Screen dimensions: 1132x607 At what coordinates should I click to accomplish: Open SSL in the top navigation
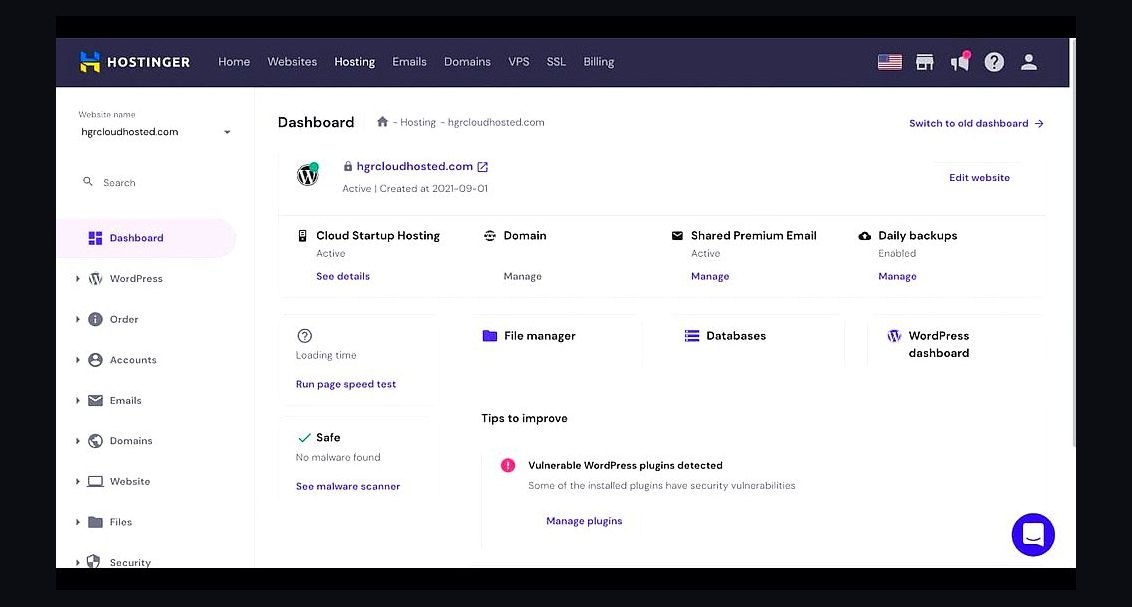(556, 62)
